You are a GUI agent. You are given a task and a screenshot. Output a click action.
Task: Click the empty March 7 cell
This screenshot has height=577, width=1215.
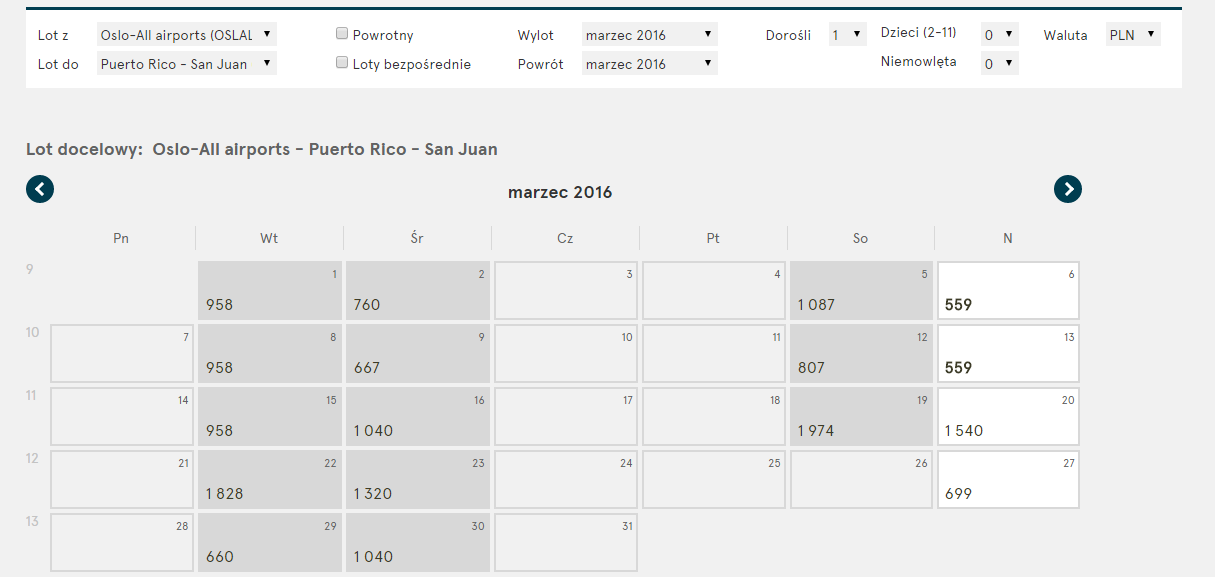[122, 354]
